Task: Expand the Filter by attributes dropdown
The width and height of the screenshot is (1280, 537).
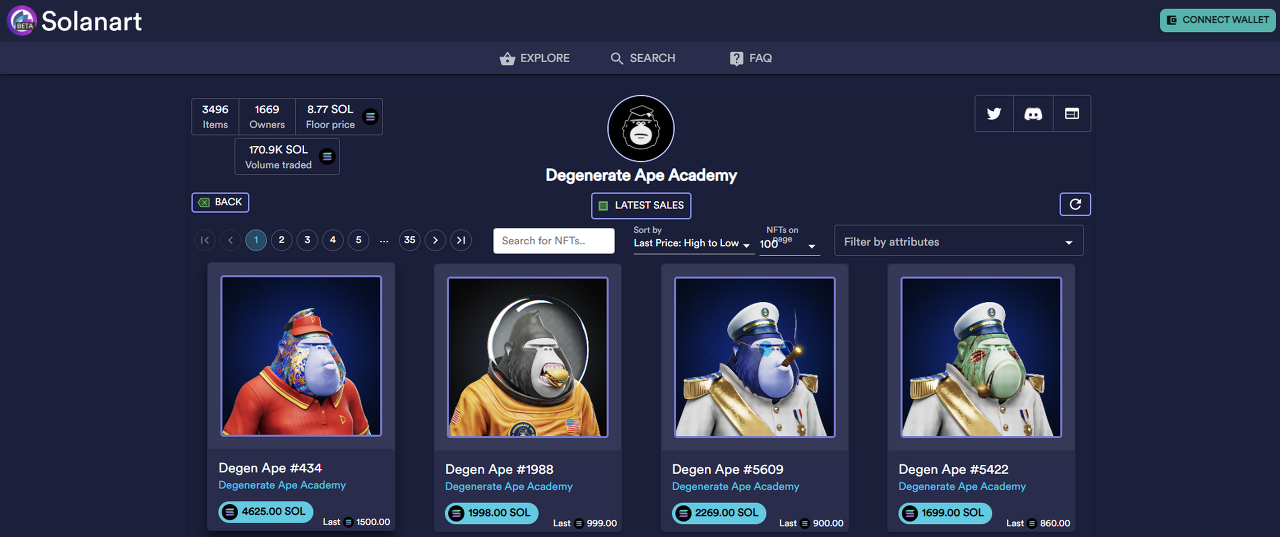Action: [x=958, y=241]
